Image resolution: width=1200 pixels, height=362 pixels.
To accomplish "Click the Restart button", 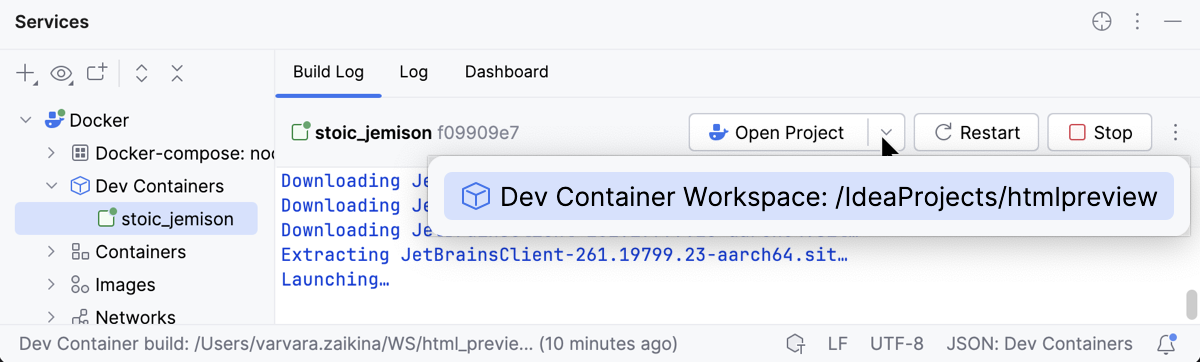I will coord(977,132).
